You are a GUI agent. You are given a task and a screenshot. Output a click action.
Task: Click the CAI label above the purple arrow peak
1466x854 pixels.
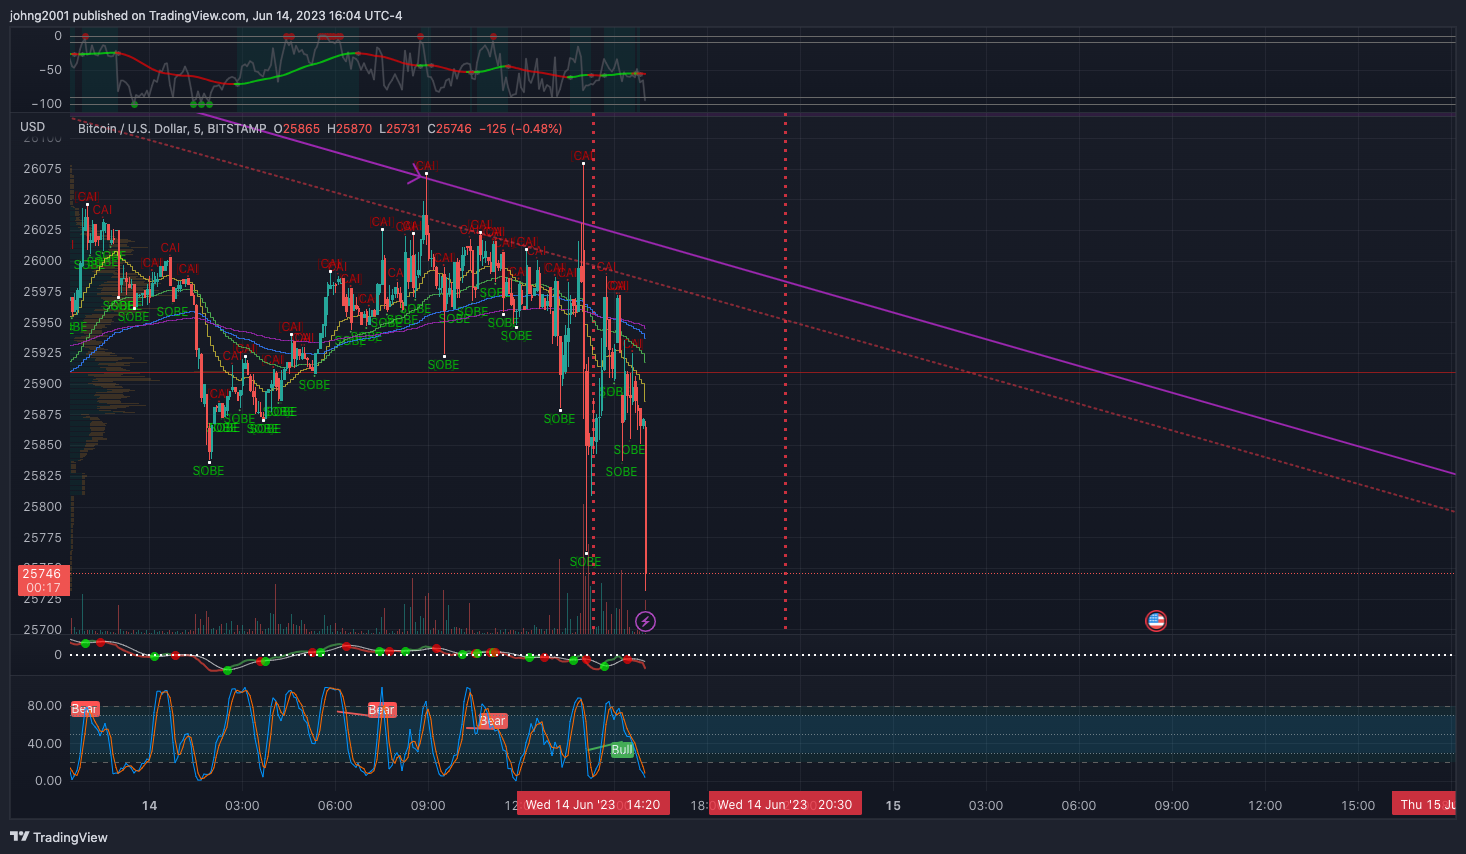pos(425,166)
